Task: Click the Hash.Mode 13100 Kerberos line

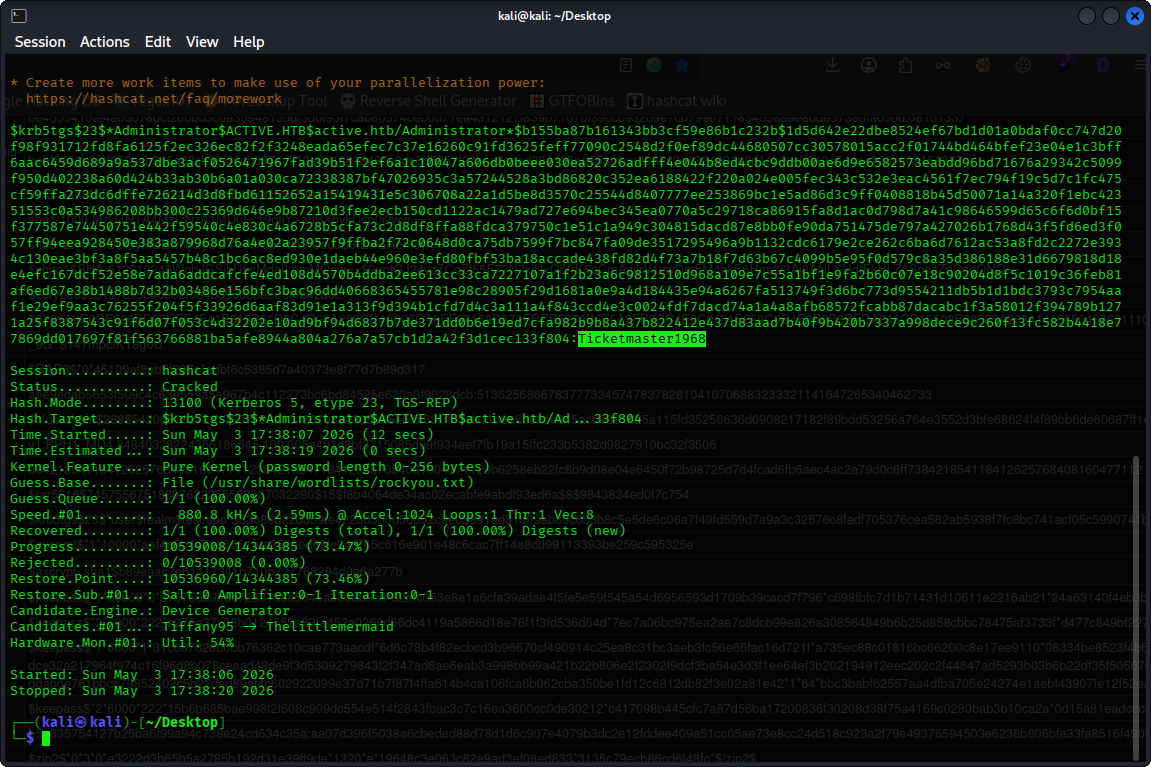Action: click(x=233, y=402)
